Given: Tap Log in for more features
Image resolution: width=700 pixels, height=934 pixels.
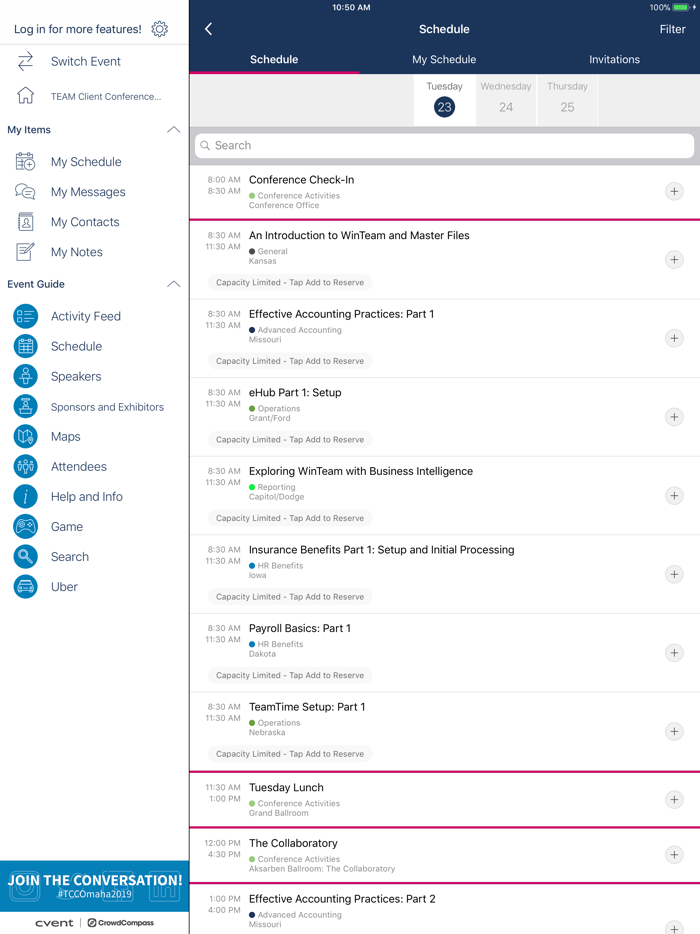Looking at the screenshot, I should tap(77, 29).
